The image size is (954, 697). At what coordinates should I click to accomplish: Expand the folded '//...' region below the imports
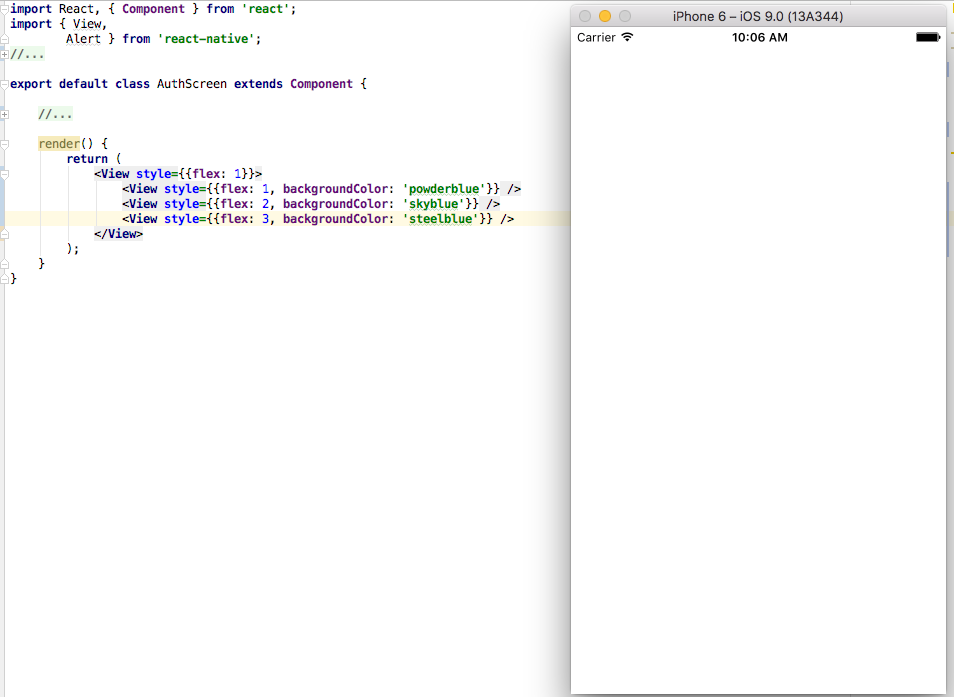(4, 54)
